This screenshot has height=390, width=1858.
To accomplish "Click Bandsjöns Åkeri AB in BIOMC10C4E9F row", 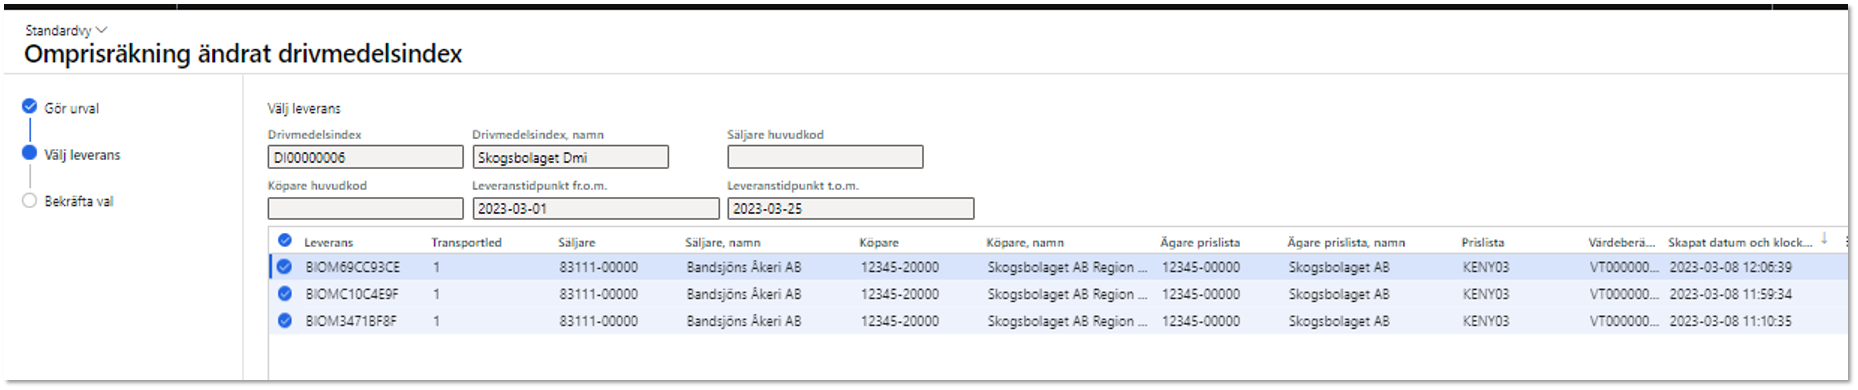I will (x=744, y=294).
